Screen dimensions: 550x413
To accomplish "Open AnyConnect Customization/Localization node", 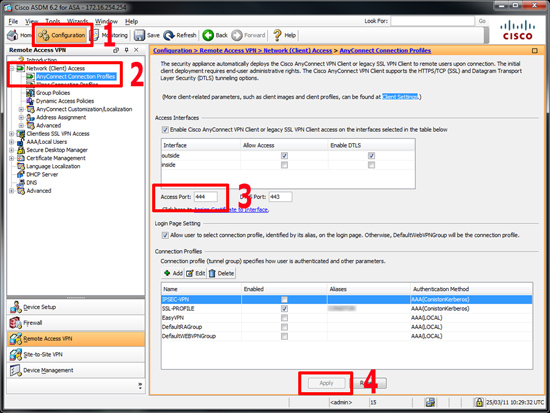I will point(84,109).
